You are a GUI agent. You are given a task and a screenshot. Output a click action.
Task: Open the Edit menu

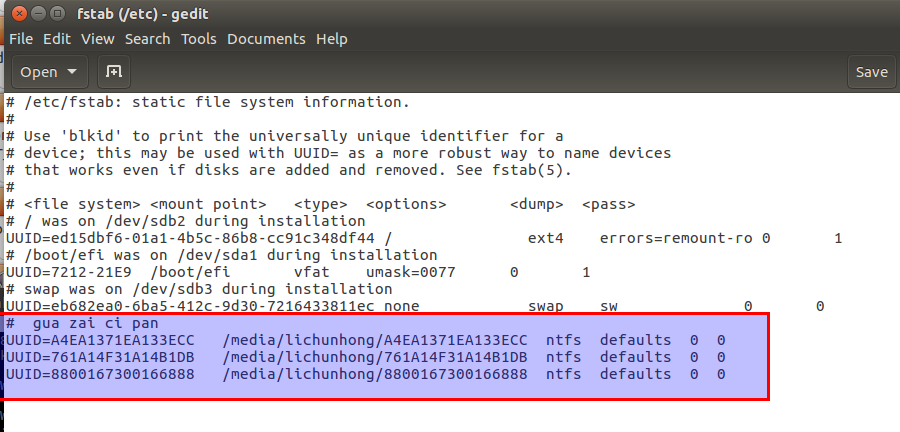57,39
